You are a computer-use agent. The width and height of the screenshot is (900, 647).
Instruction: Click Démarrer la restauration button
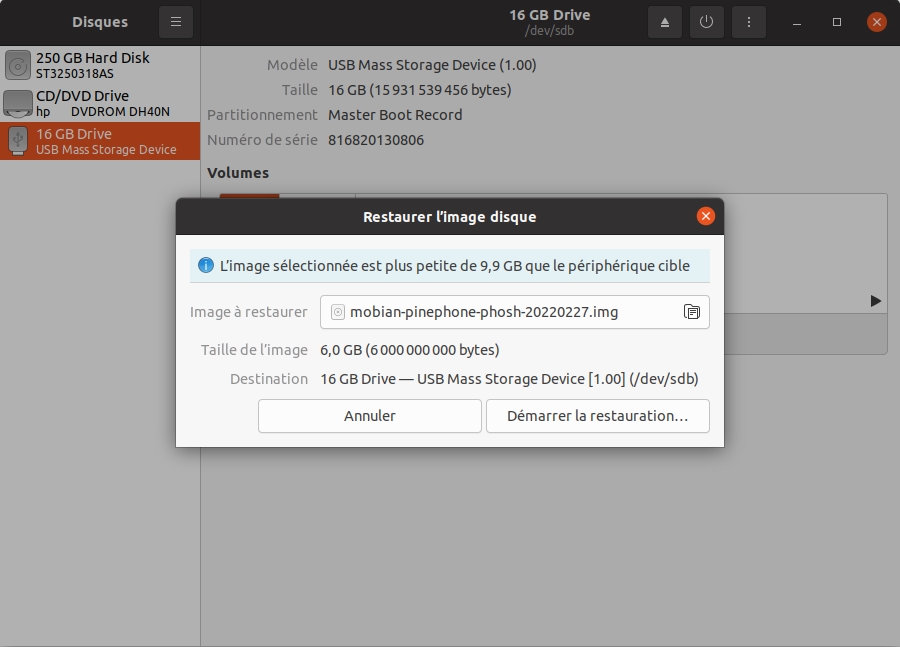597,416
